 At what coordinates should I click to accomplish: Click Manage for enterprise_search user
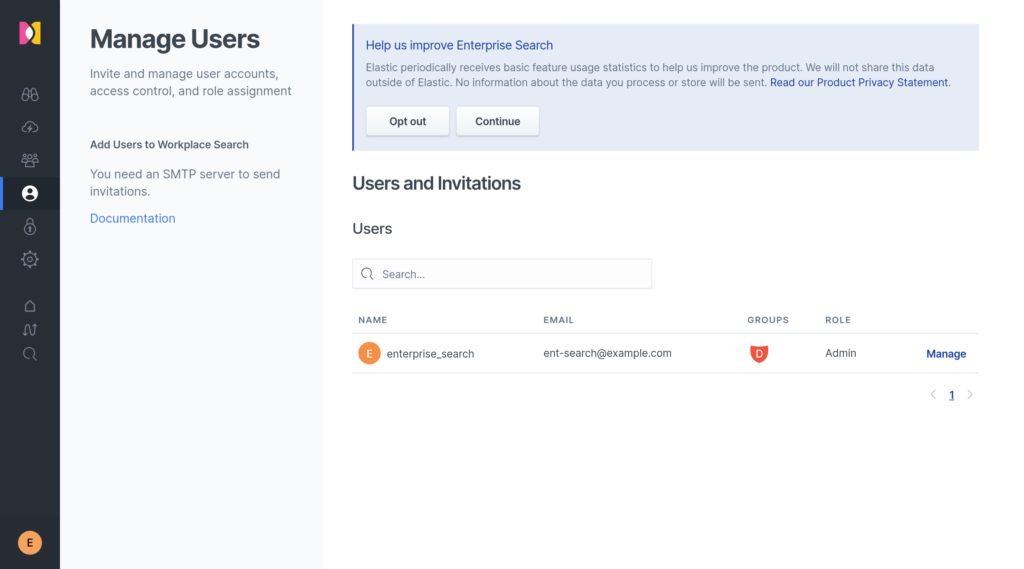point(946,354)
